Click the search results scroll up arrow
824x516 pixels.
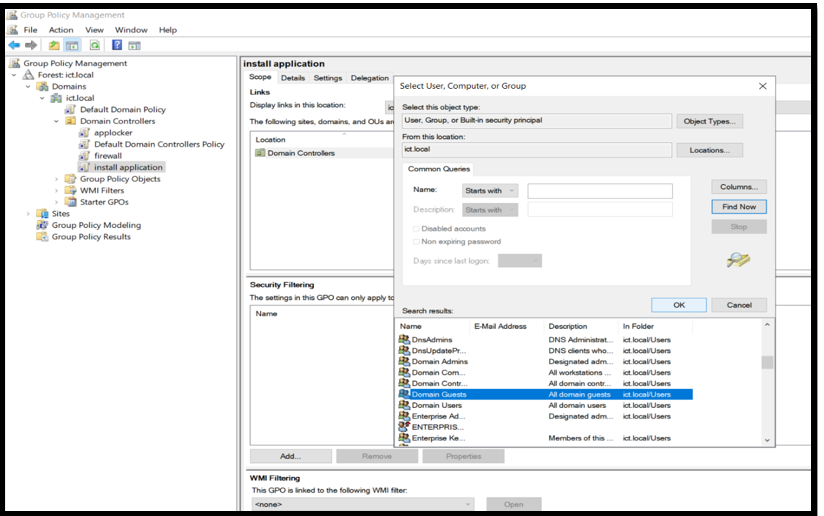coord(767,325)
